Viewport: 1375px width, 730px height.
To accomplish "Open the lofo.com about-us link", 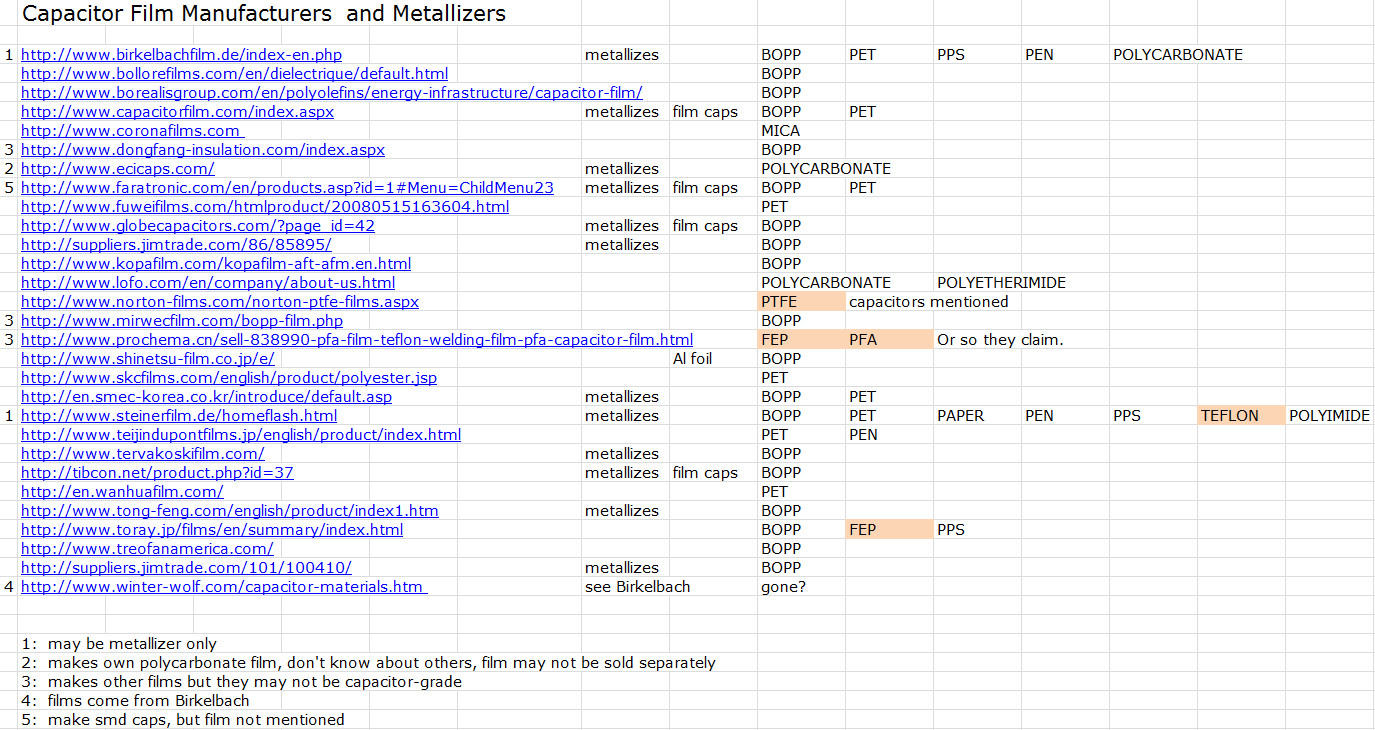I will click(x=208, y=283).
